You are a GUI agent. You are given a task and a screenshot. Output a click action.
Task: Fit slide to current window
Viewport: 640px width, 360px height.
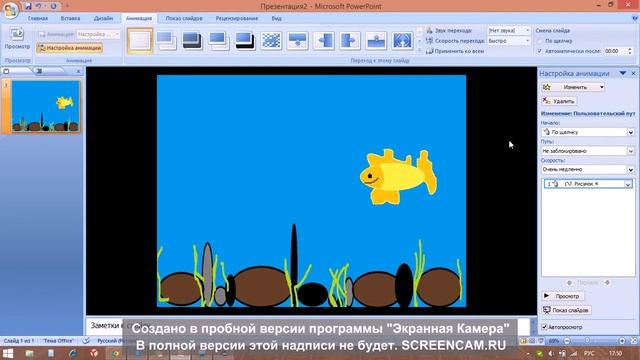[x=634, y=340]
